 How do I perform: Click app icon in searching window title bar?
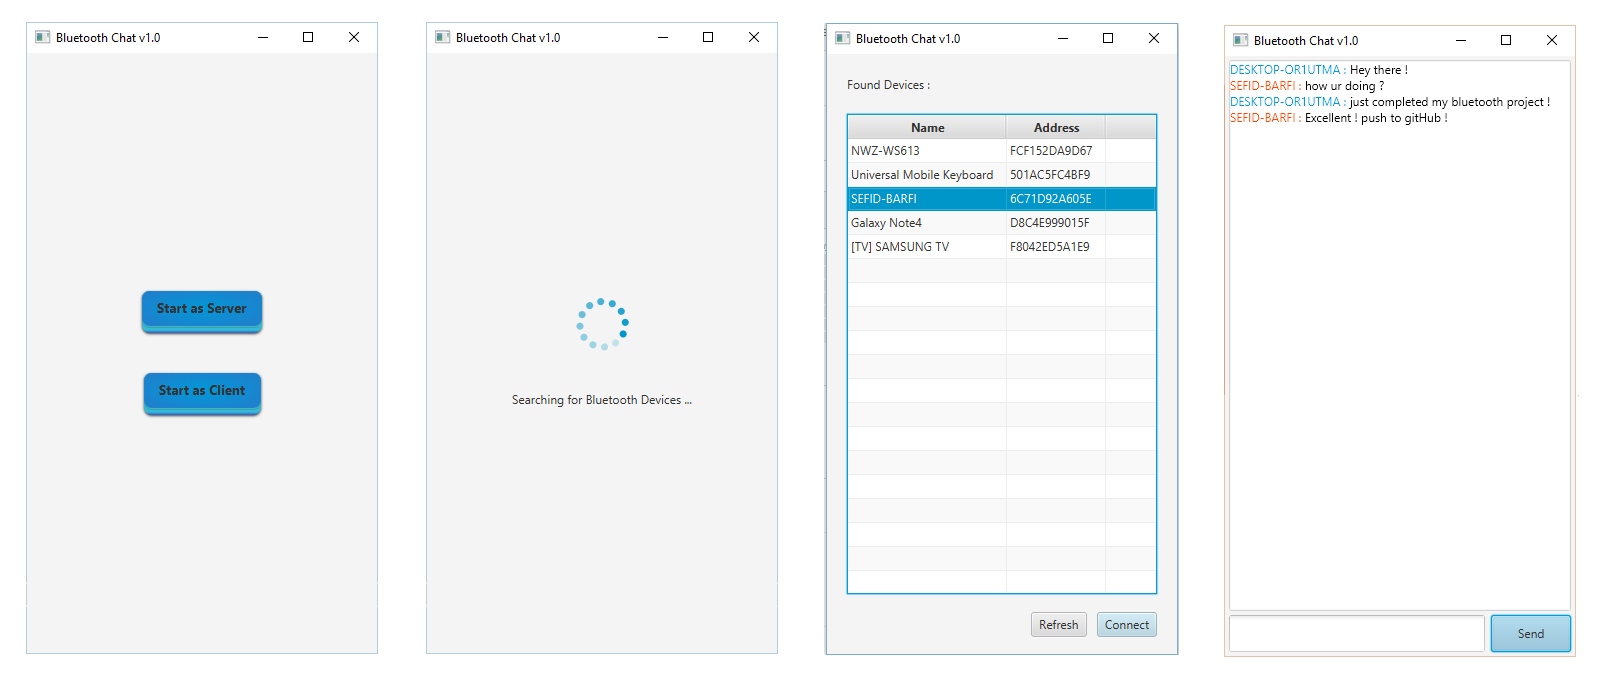(442, 37)
